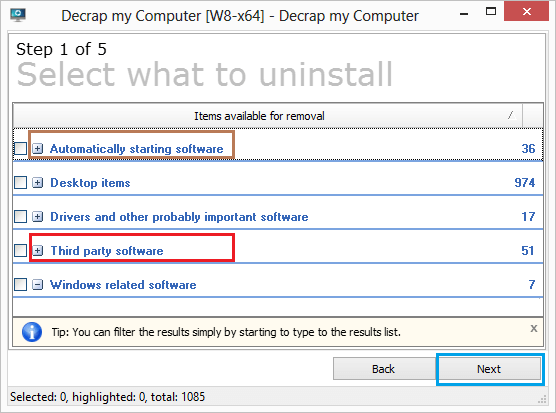The height and width of the screenshot is (413, 556).
Task: Go Back to previous step
Action: (x=384, y=369)
